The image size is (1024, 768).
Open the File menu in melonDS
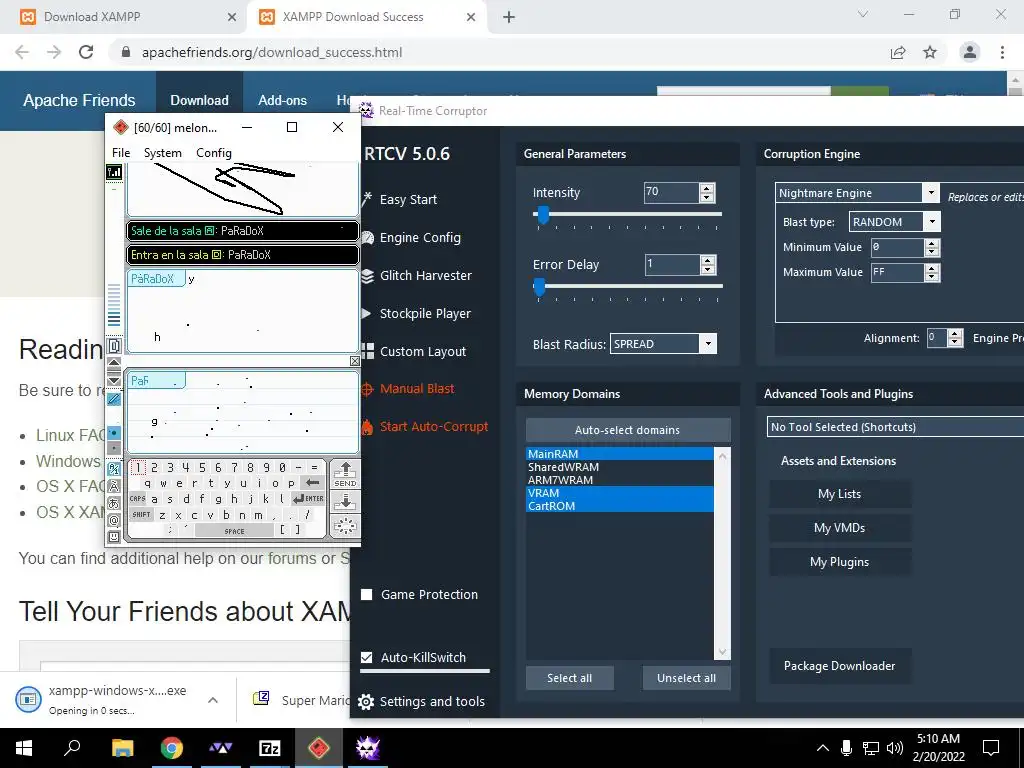121,153
